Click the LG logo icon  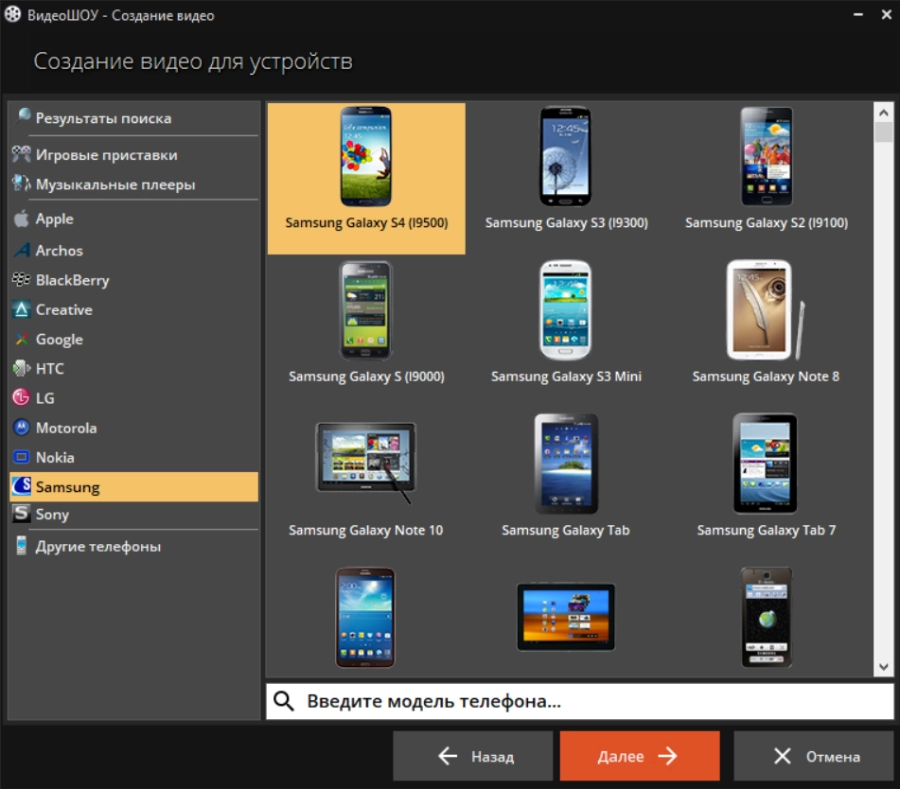pyautogui.click(x=21, y=398)
